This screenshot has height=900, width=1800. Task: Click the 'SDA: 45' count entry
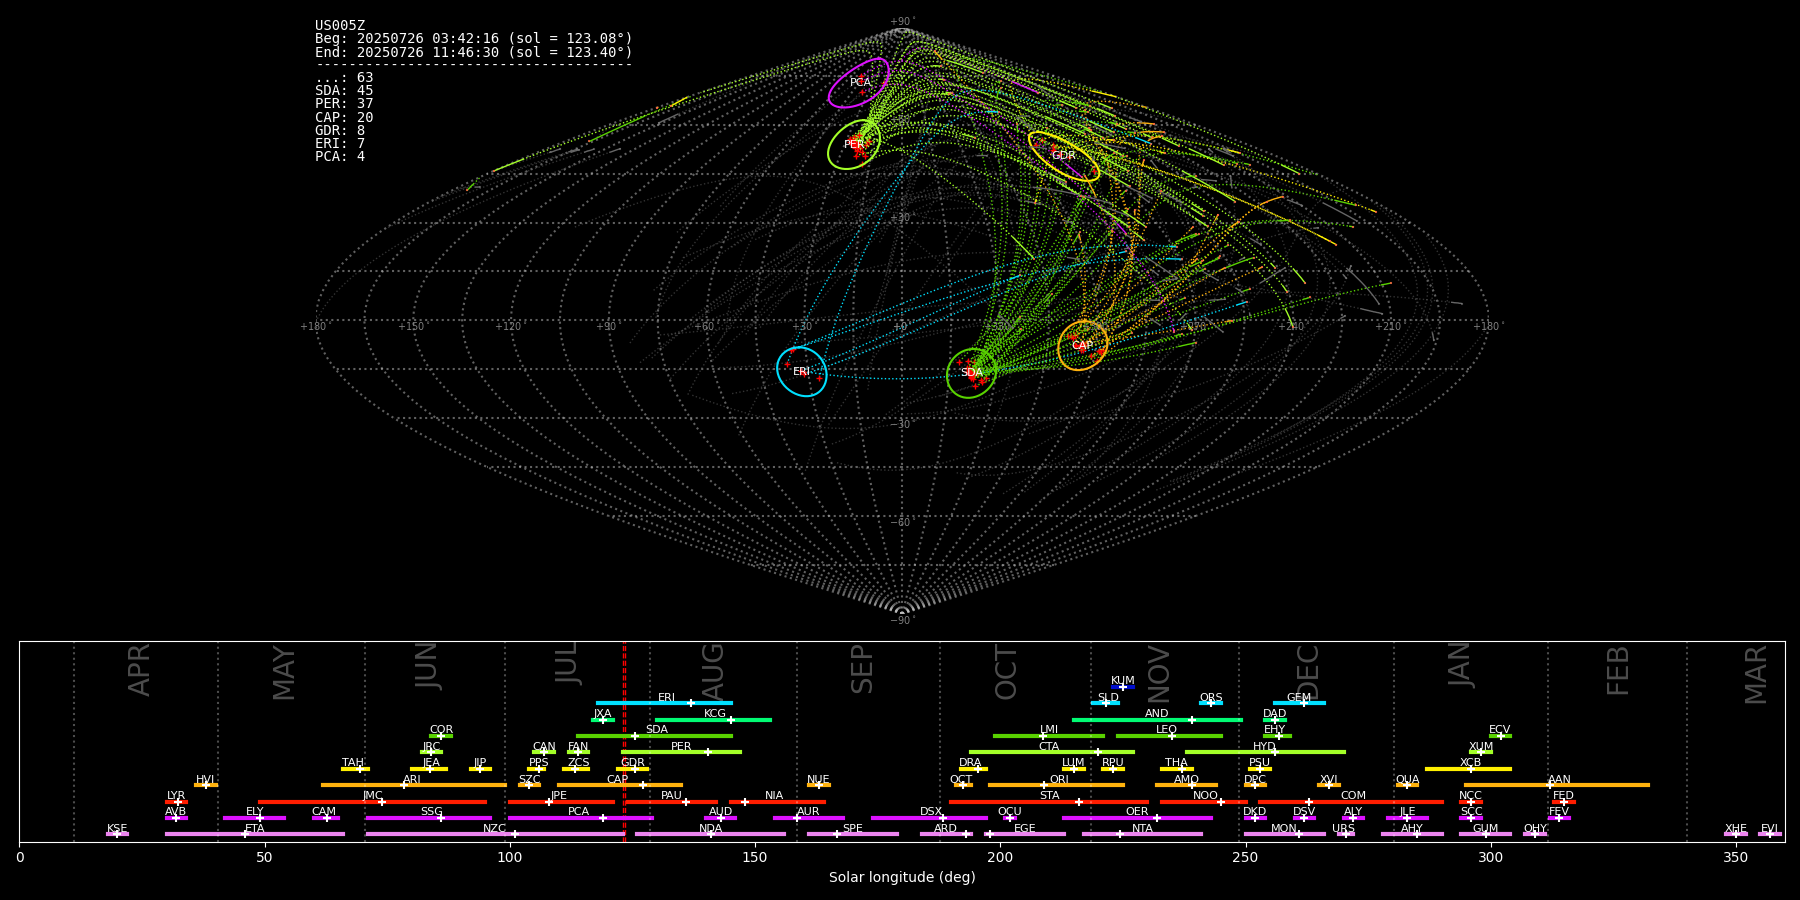tap(344, 90)
